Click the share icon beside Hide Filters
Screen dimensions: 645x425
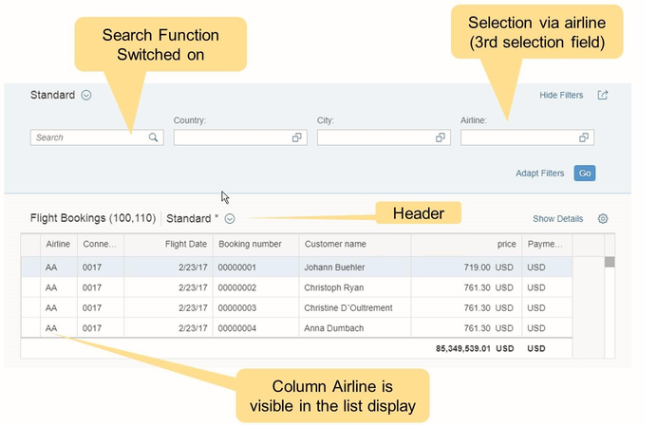[x=603, y=96]
